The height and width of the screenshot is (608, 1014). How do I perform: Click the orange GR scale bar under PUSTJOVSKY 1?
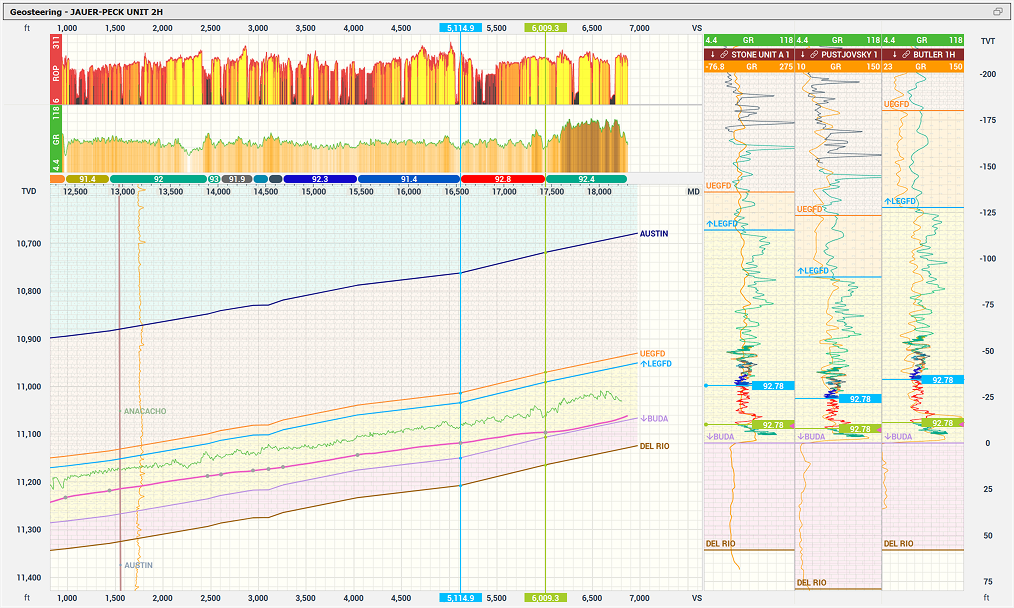838,67
